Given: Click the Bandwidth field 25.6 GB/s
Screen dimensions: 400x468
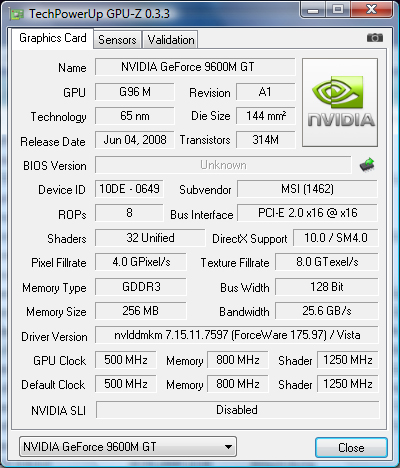Looking at the screenshot, I should pos(327,311).
